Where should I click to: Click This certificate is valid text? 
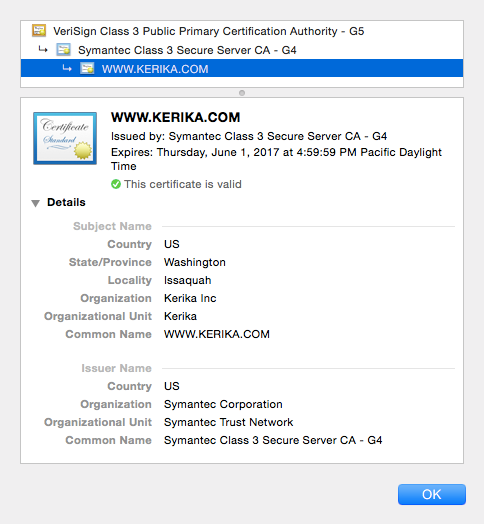click(183, 184)
